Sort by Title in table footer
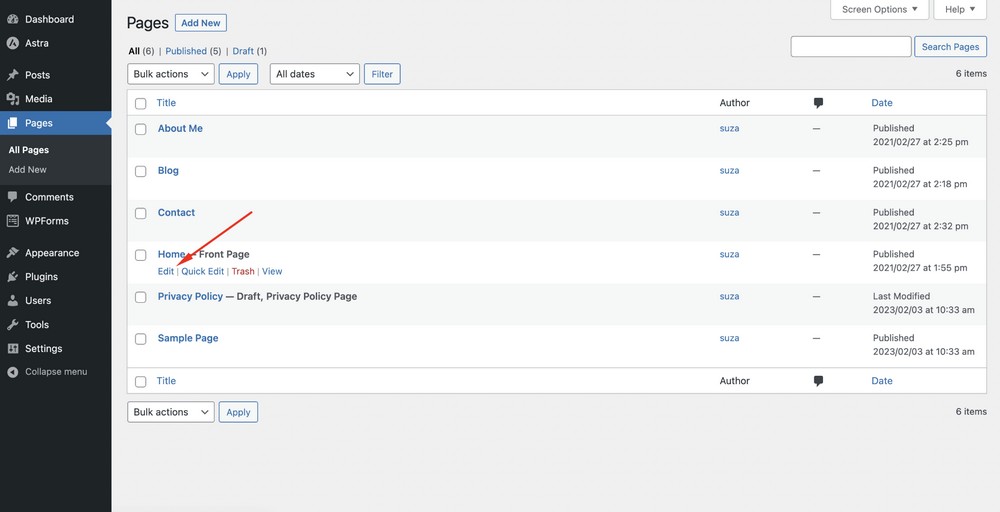The height and width of the screenshot is (512, 1000). [166, 381]
